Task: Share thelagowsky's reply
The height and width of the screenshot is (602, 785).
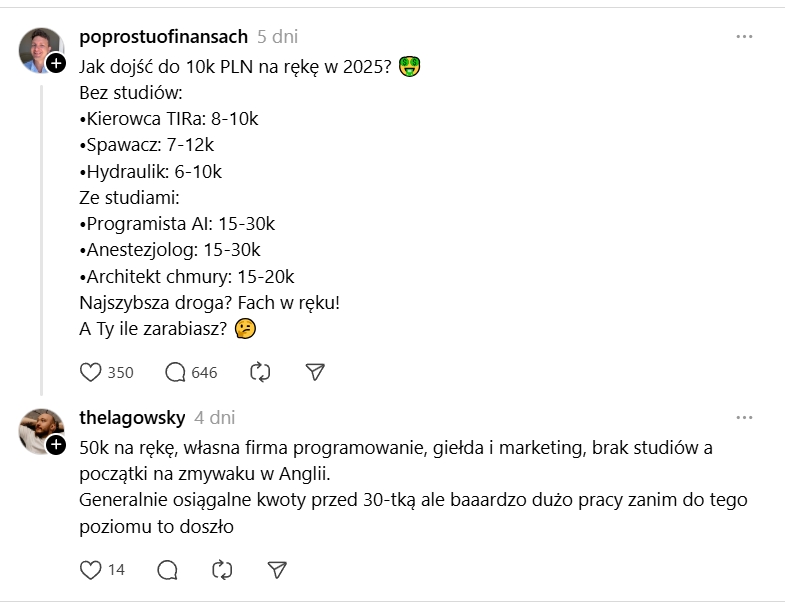Action: coord(277,569)
